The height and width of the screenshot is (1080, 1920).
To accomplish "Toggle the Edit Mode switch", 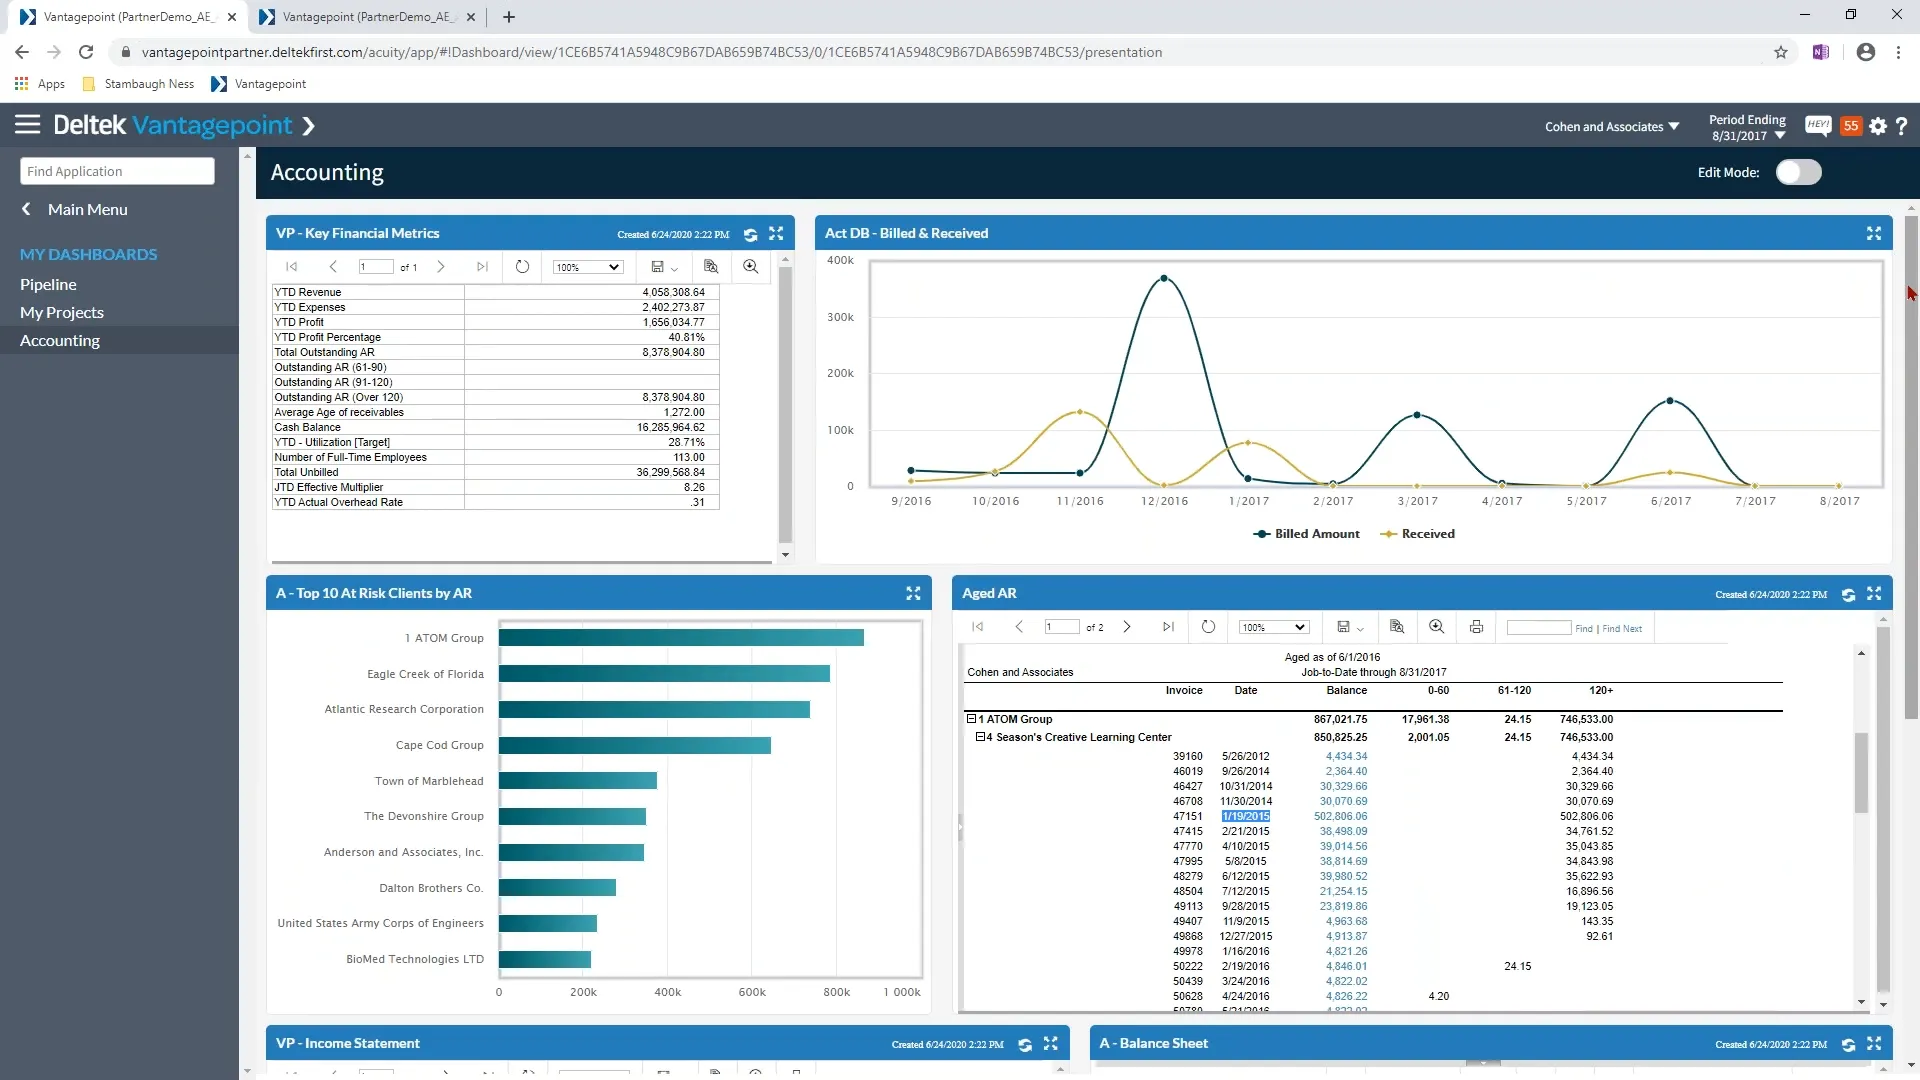I will [x=1798, y=172].
